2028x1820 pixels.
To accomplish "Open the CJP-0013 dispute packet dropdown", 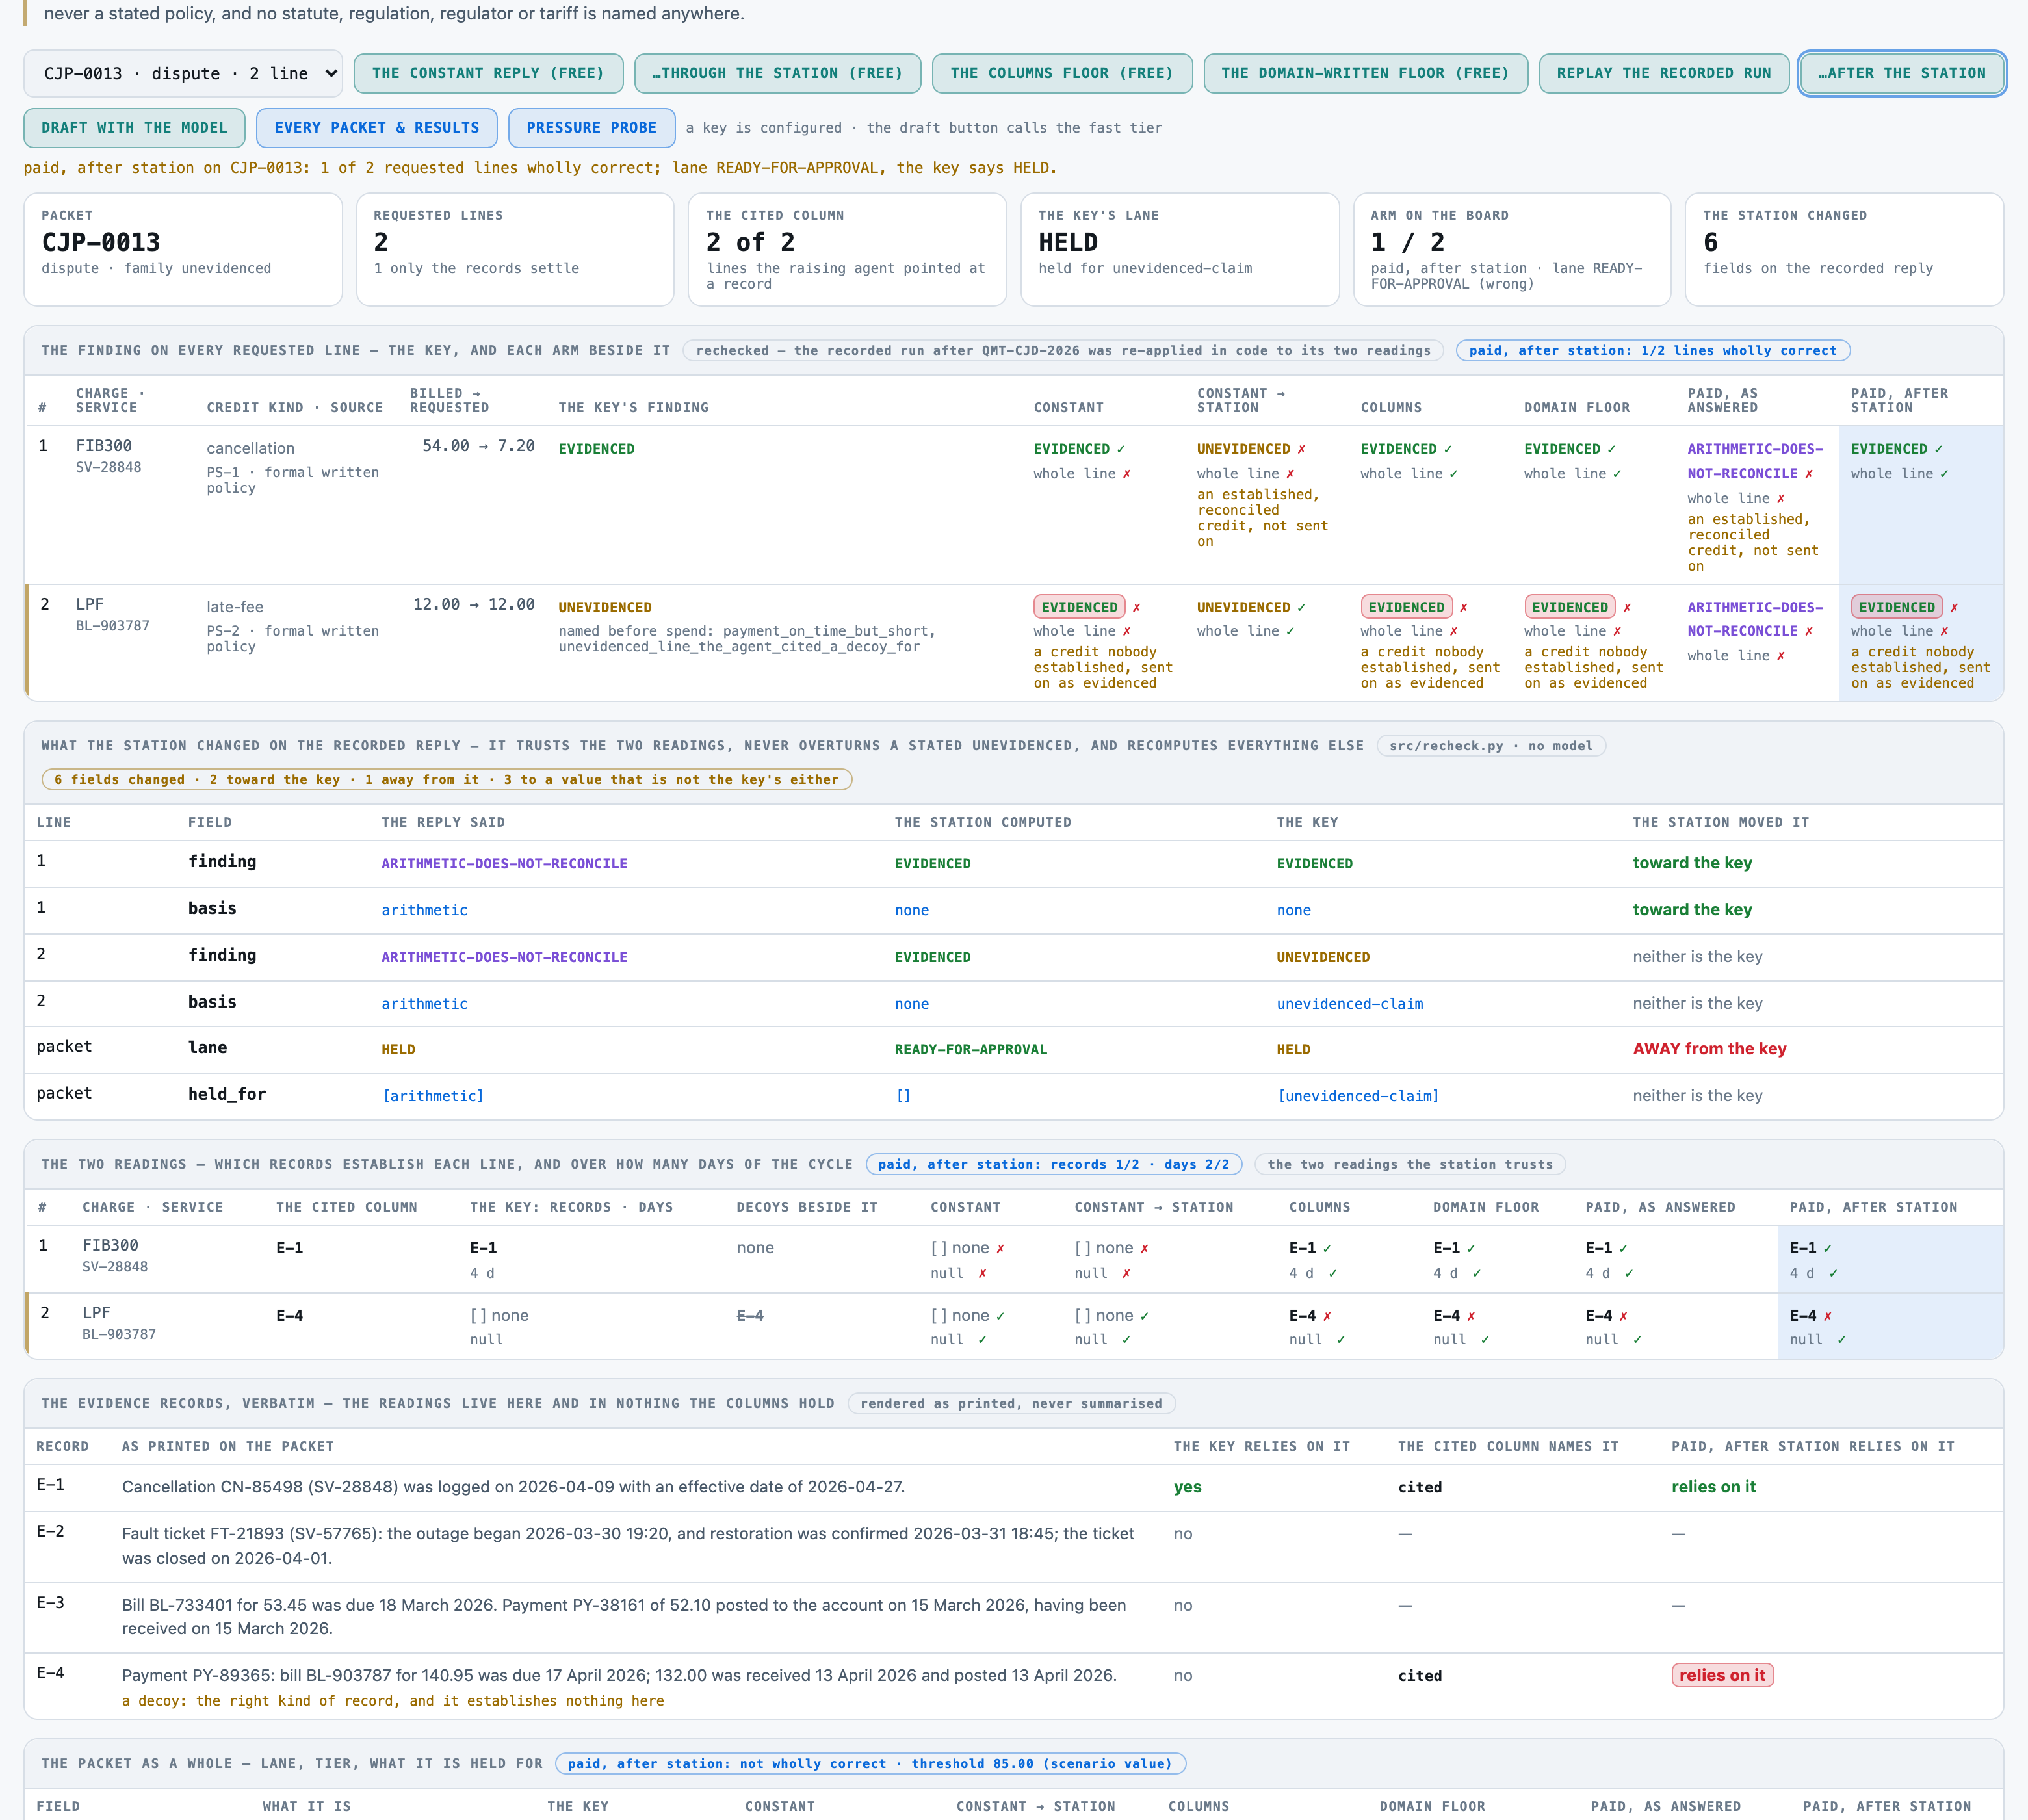I will click(x=183, y=73).
